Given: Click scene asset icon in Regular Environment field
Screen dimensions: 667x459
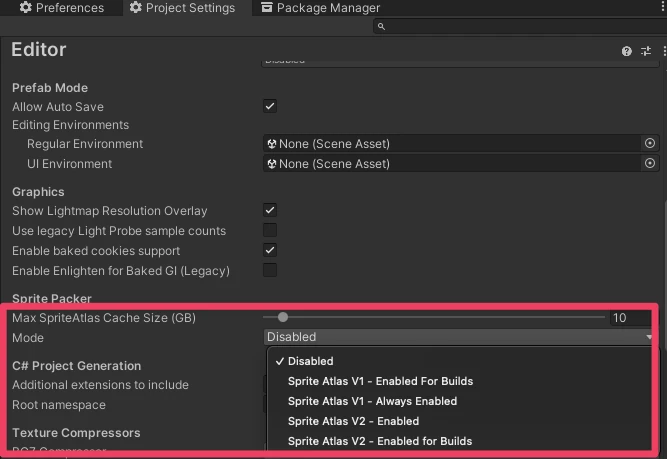Looking at the screenshot, I should [x=271, y=144].
